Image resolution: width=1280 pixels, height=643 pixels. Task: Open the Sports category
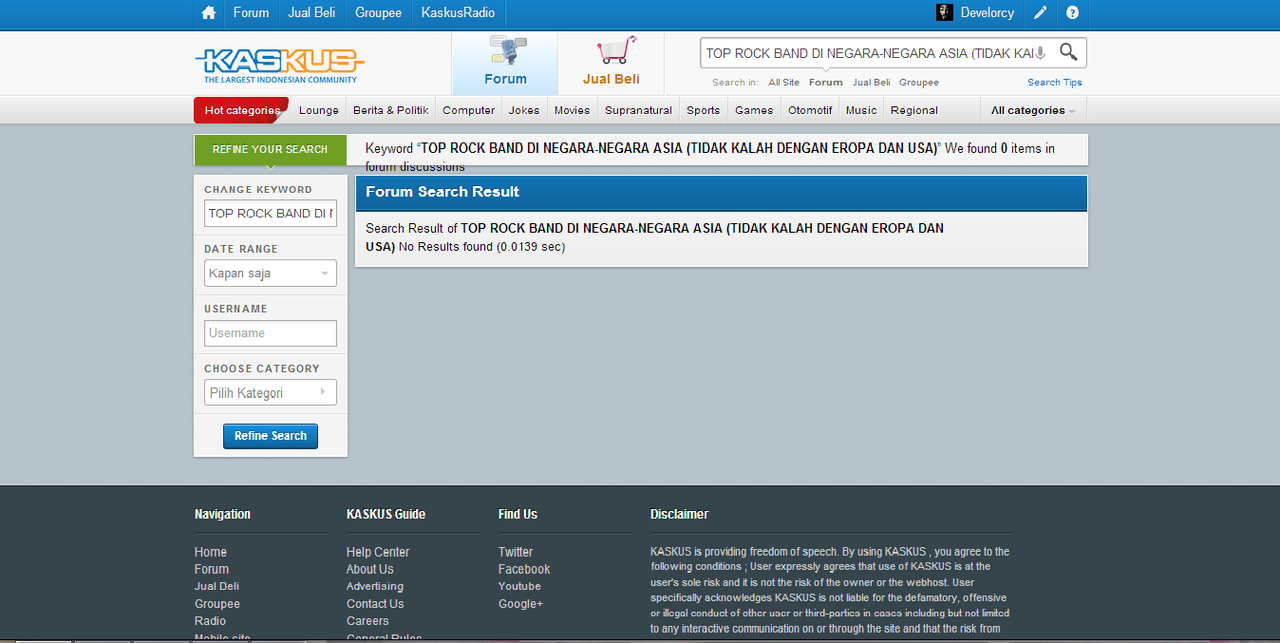pyautogui.click(x=703, y=110)
